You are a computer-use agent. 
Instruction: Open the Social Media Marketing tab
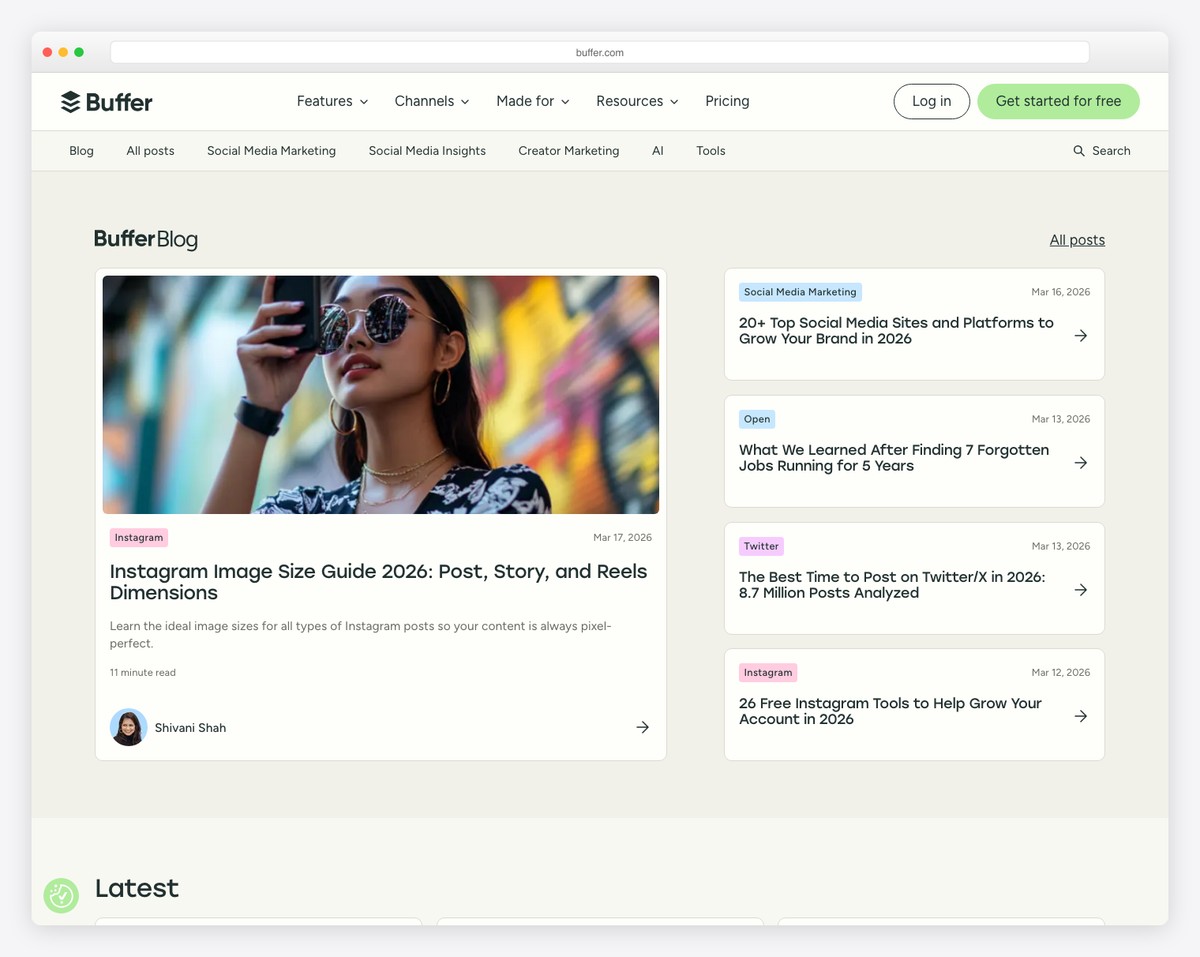271,150
